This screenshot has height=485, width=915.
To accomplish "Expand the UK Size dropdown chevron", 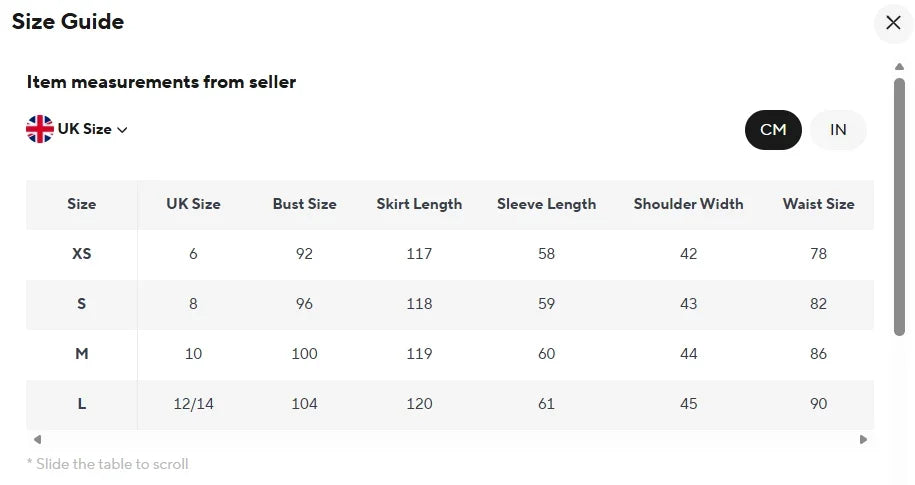I will pos(122,130).
